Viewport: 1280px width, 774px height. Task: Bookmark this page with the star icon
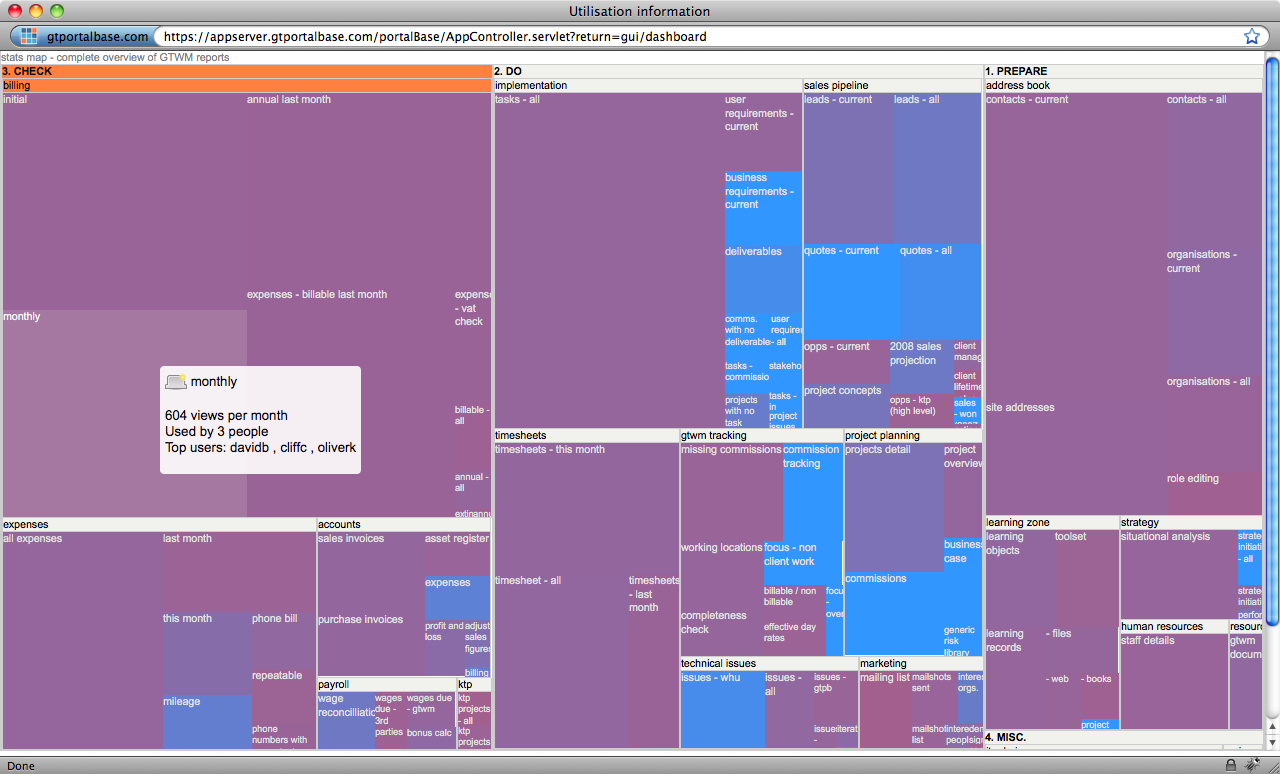click(1251, 37)
